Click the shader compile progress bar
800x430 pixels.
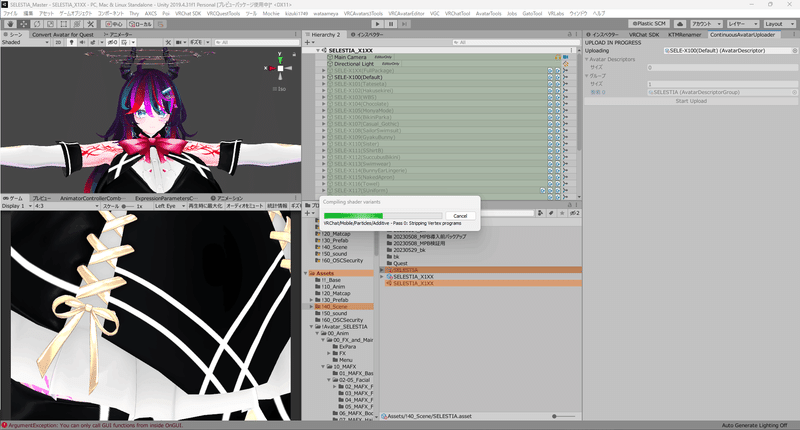pos(383,216)
